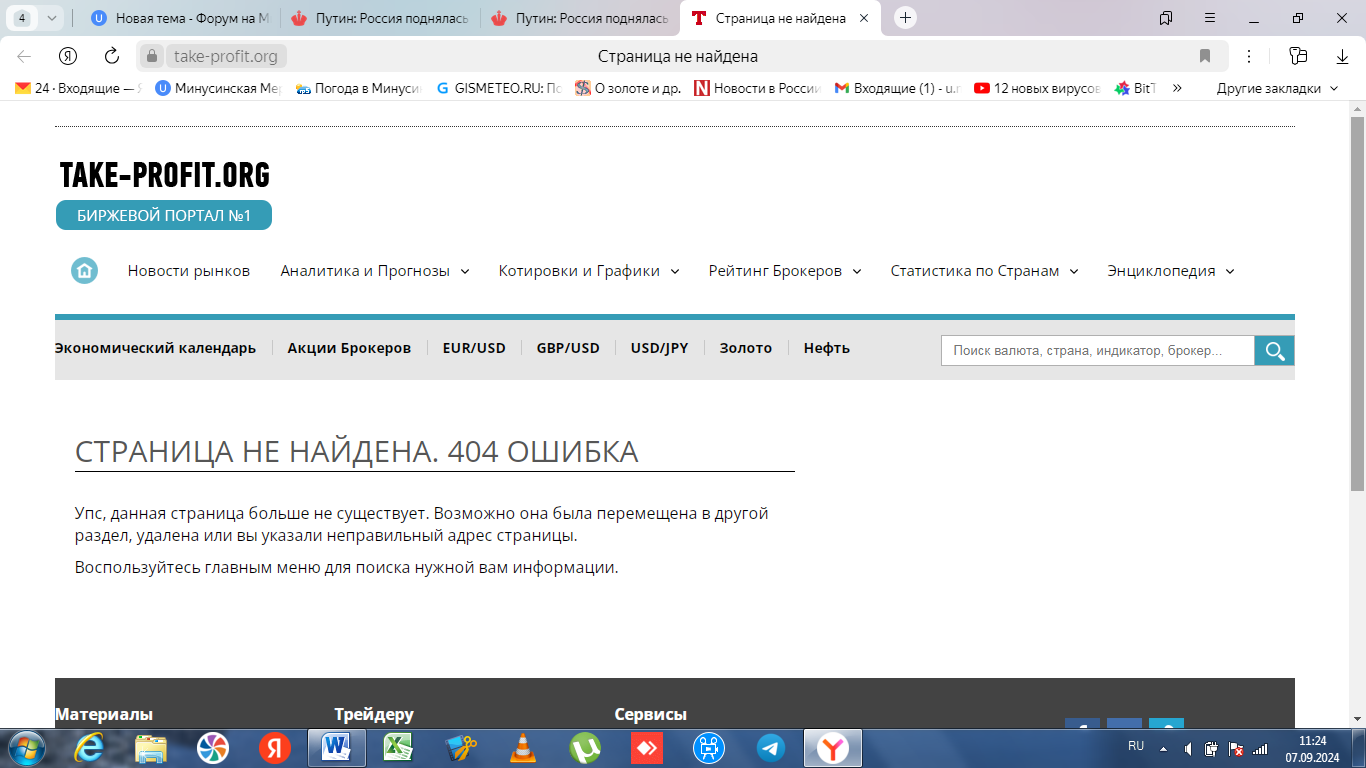Open the browser three-dot menu
This screenshot has height=768, width=1366.
click(x=1249, y=56)
